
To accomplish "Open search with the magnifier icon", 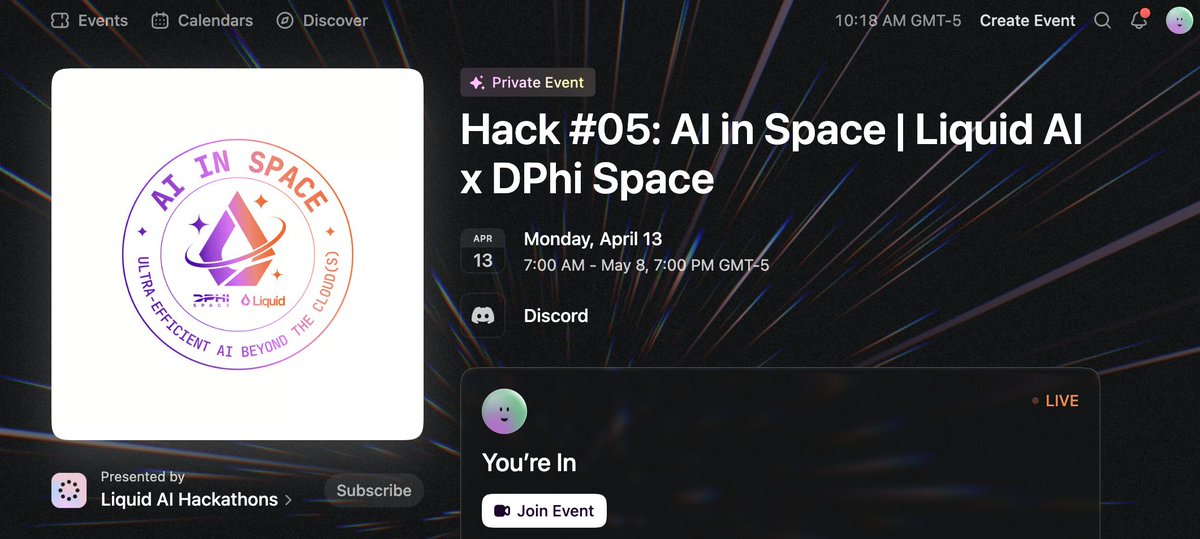I will 1102,20.
